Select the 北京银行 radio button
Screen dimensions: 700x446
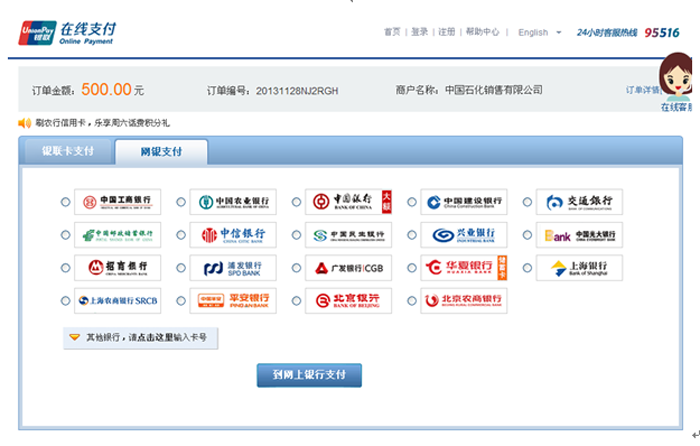point(296,301)
